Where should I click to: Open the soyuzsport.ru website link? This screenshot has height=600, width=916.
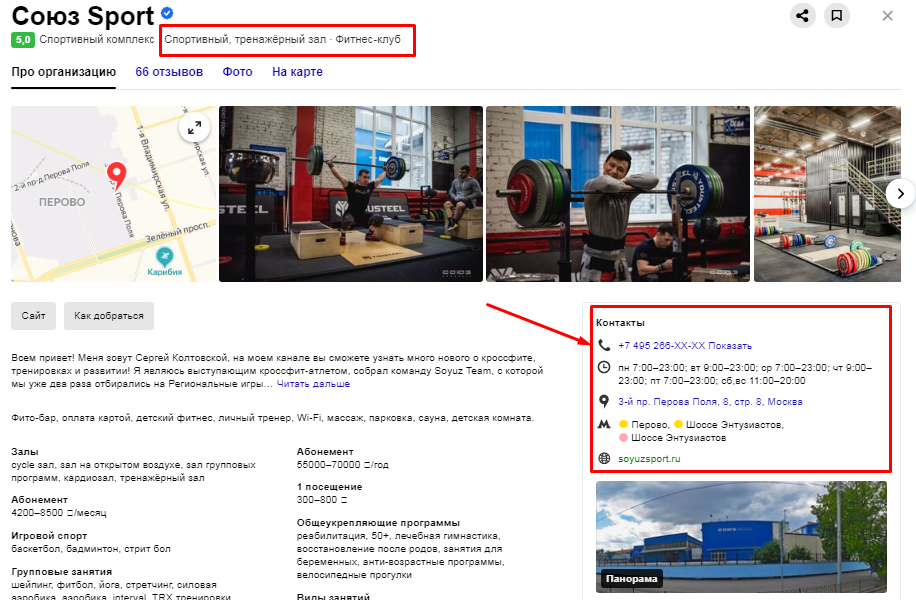[x=649, y=459]
